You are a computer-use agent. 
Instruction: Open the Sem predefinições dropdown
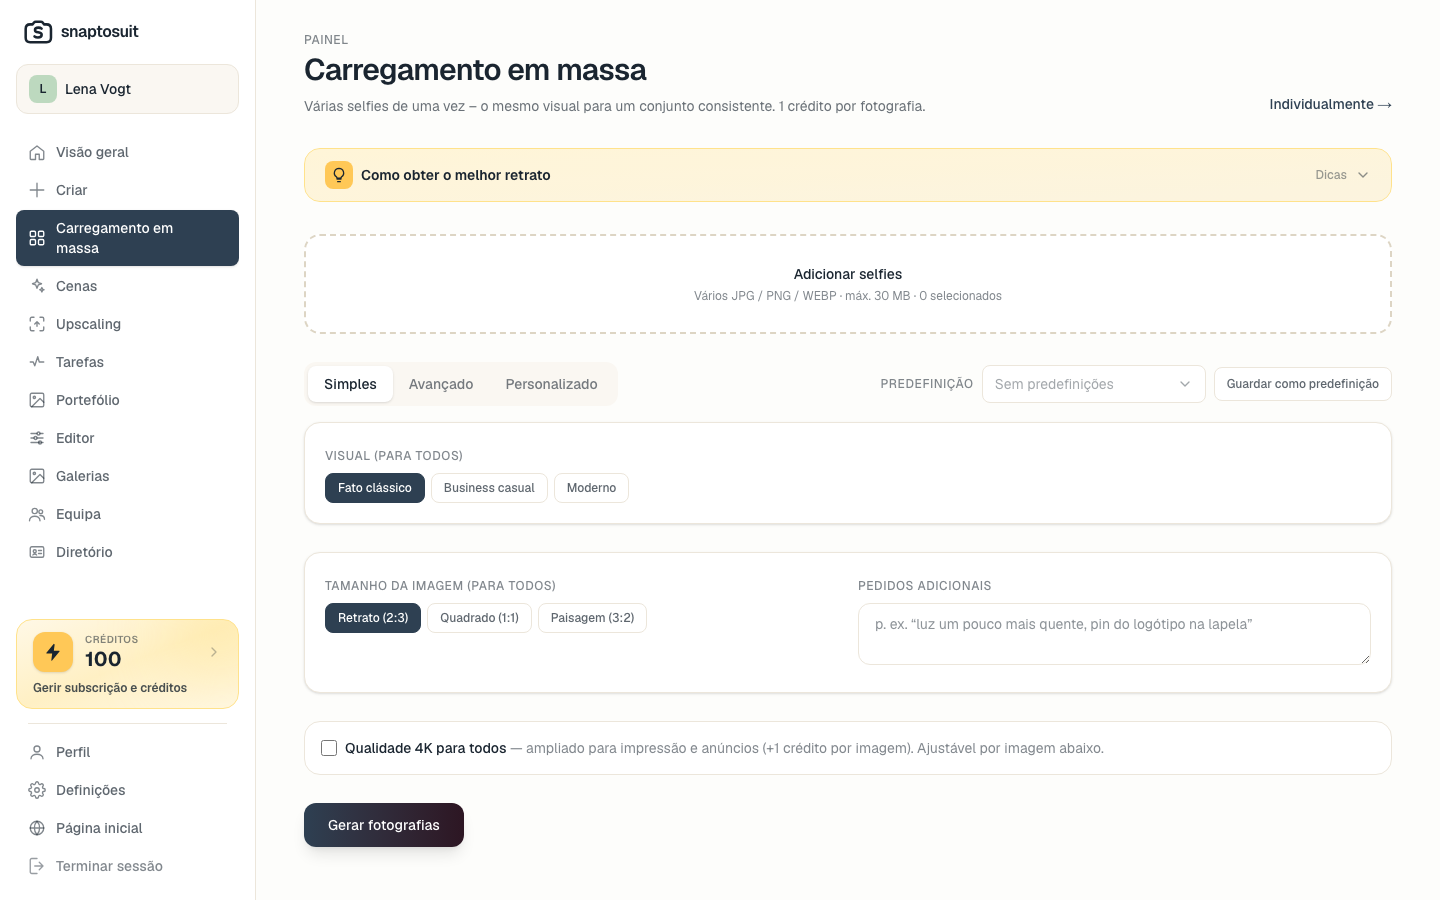pos(1093,384)
